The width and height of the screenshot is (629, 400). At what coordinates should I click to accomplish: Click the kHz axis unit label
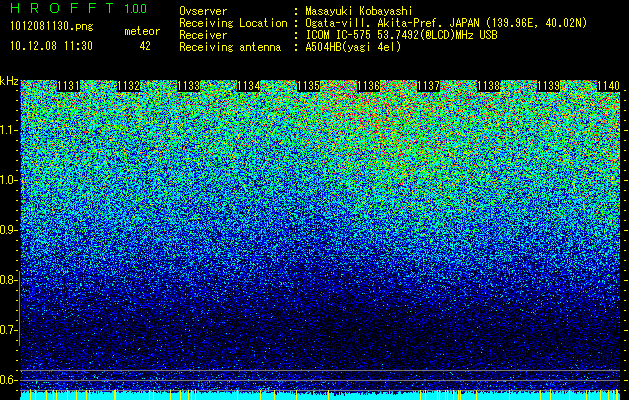point(9,81)
